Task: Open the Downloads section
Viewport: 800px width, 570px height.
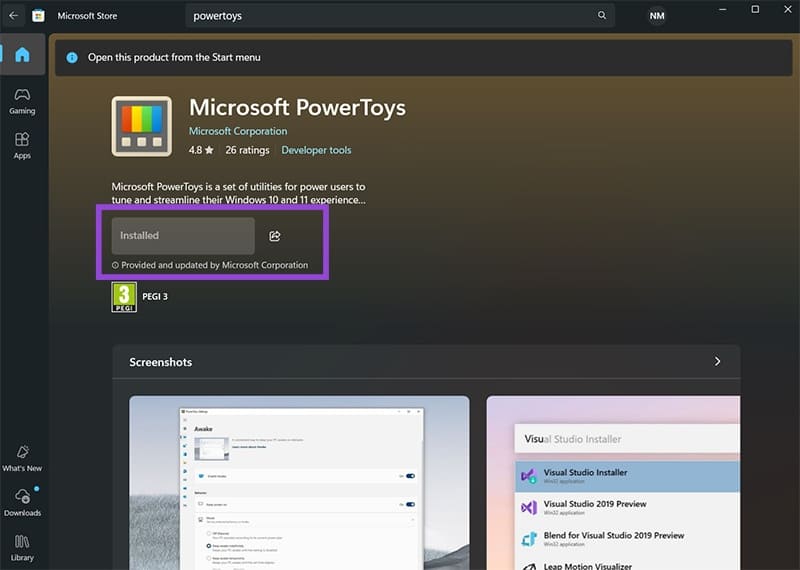Action: click(22, 502)
